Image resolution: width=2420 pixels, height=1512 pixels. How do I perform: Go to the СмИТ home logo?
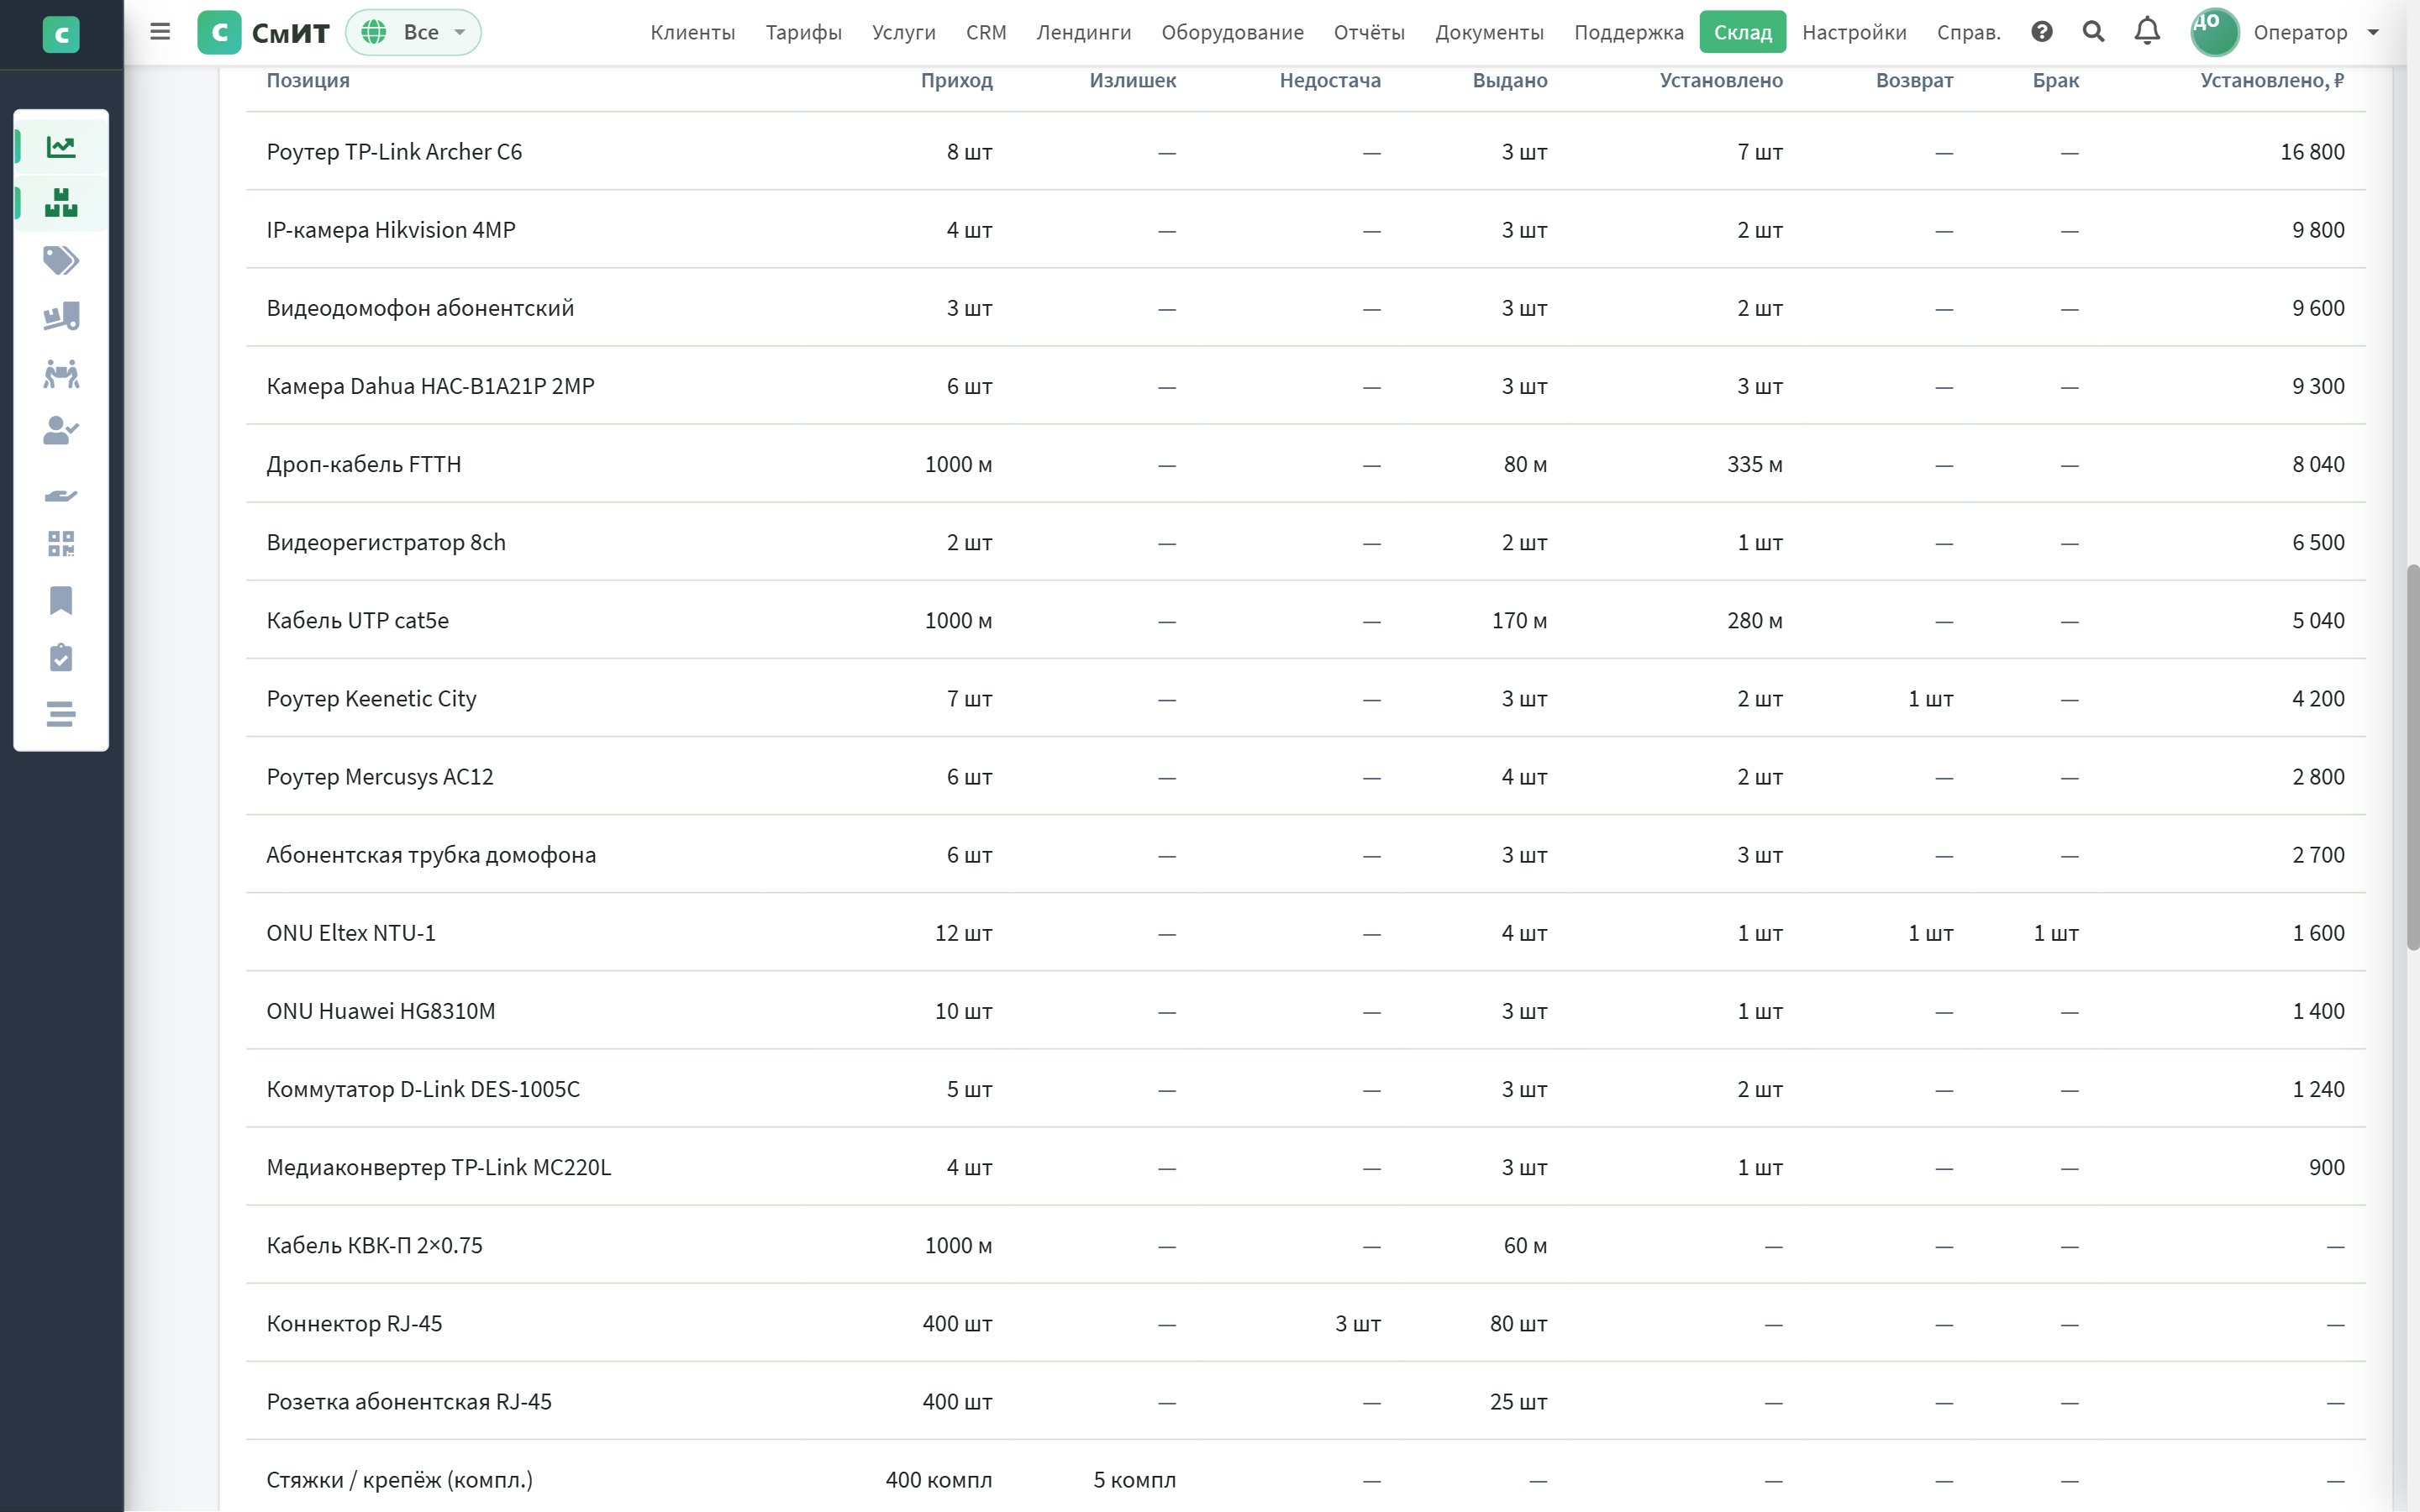tap(264, 33)
